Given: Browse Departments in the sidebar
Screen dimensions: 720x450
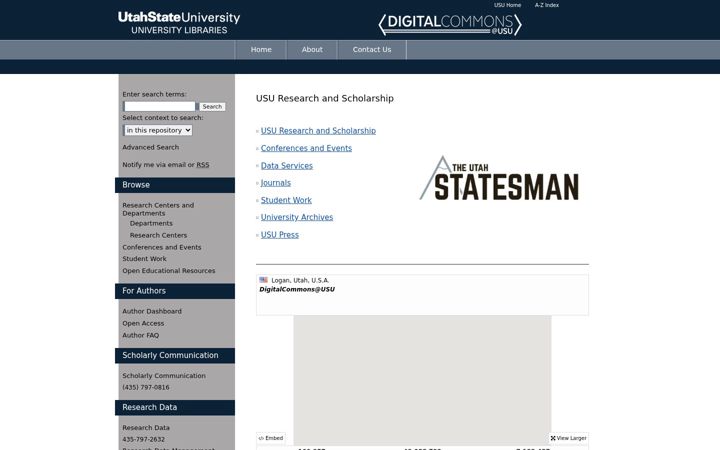Looking at the screenshot, I should 151,223.
